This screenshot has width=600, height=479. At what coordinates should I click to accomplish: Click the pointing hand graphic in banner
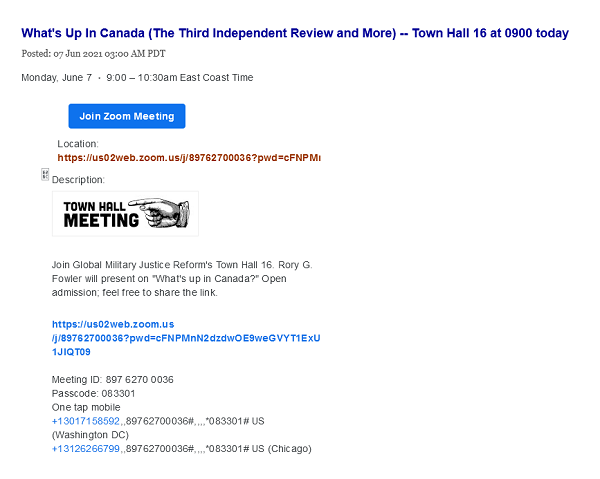[165, 212]
